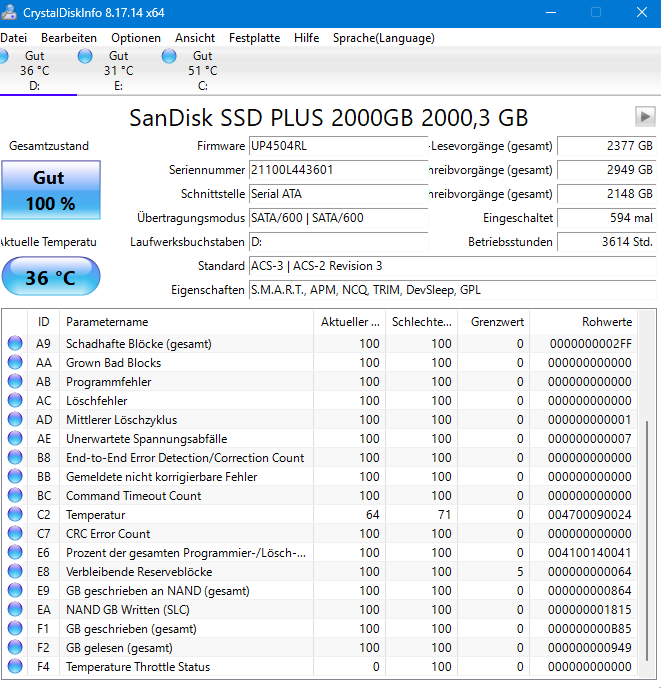Open the Sprache(Language) menu
This screenshot has height=688, width=661.
pos(384,38)
